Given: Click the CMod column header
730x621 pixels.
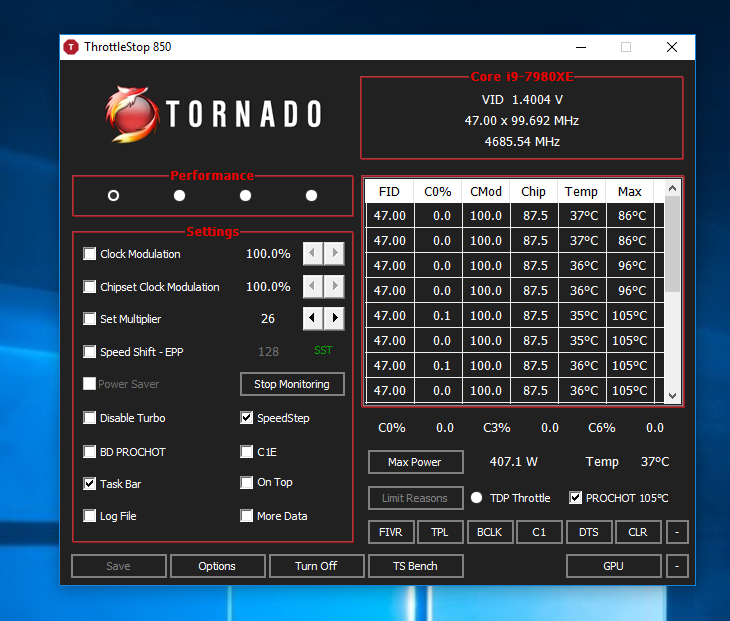Looking at the screenshot, I should click(x=486, y=191).
